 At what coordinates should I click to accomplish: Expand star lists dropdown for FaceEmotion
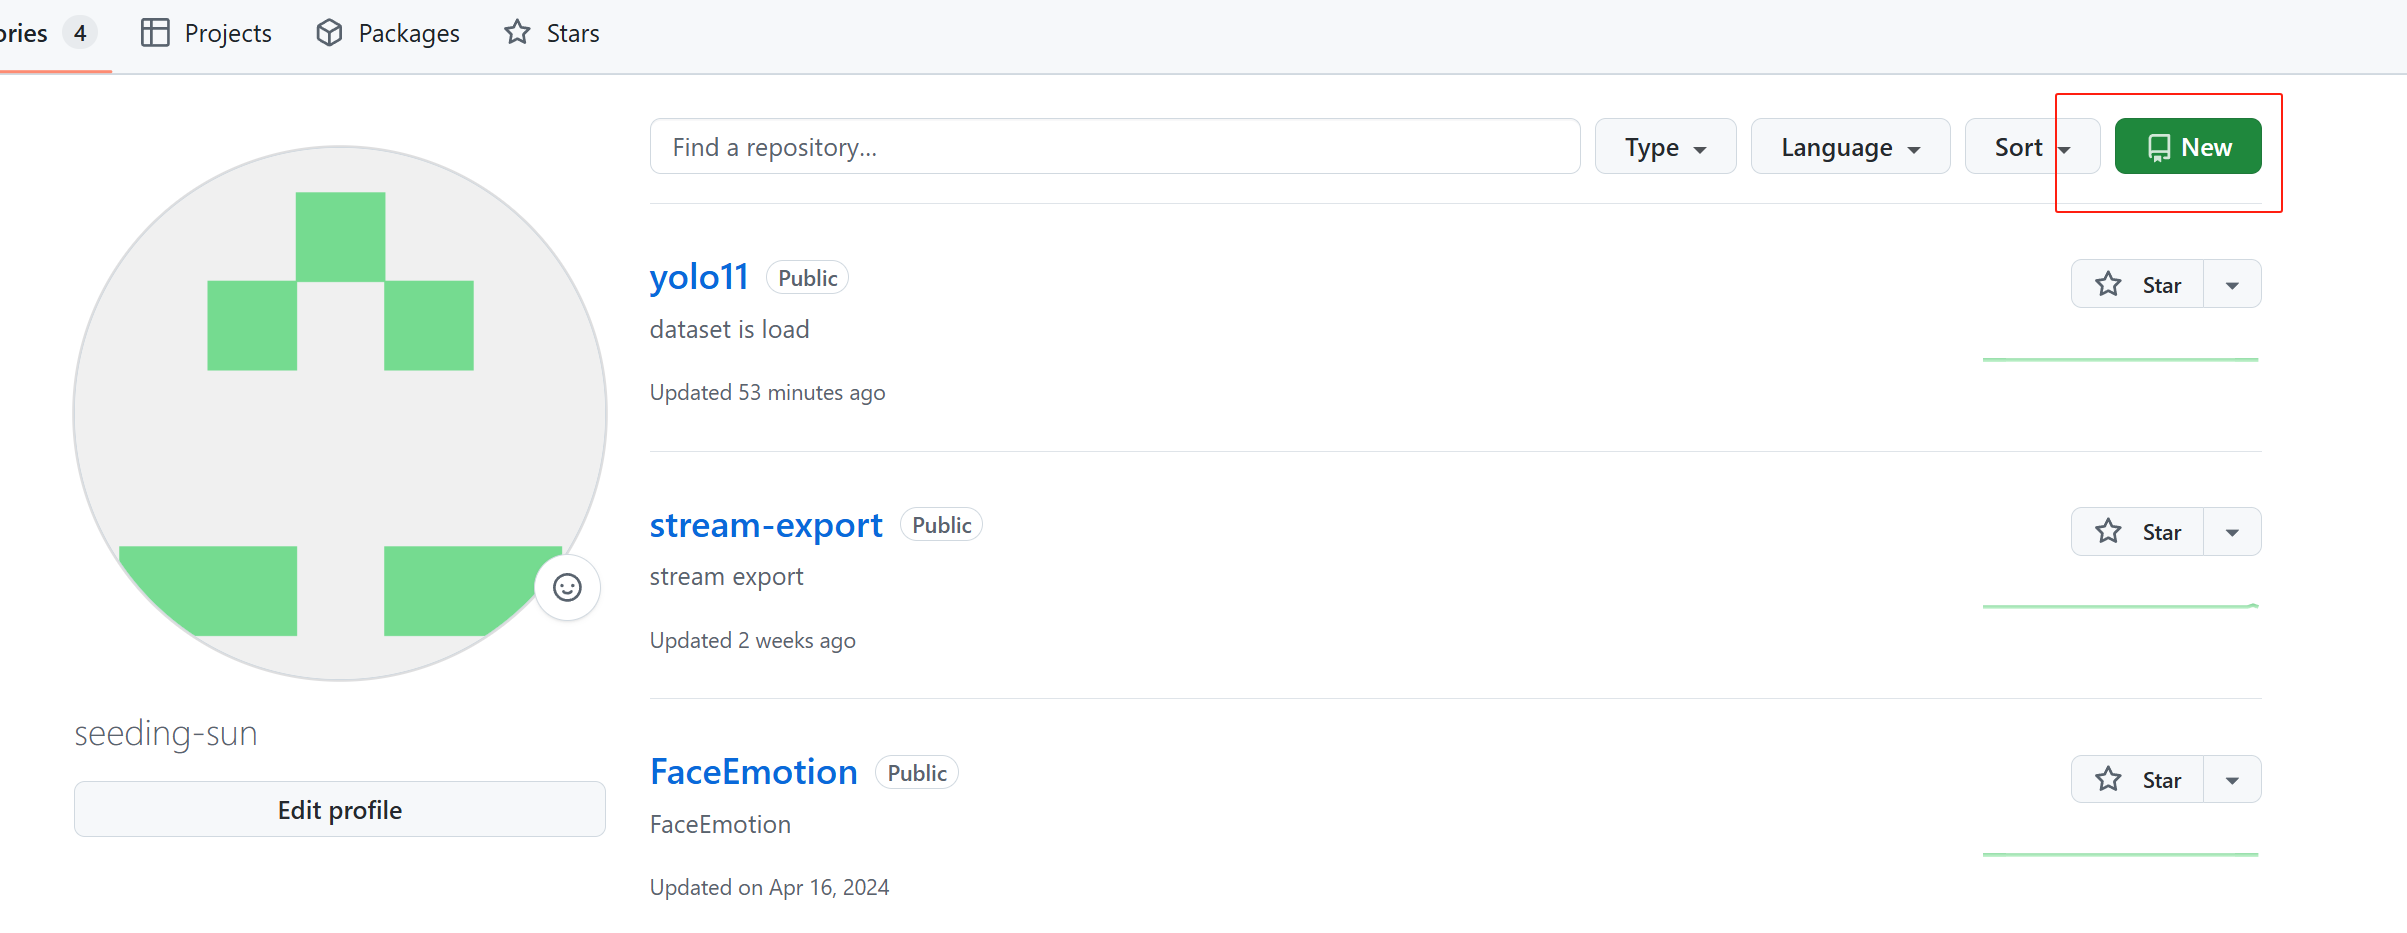point(2232,780)
